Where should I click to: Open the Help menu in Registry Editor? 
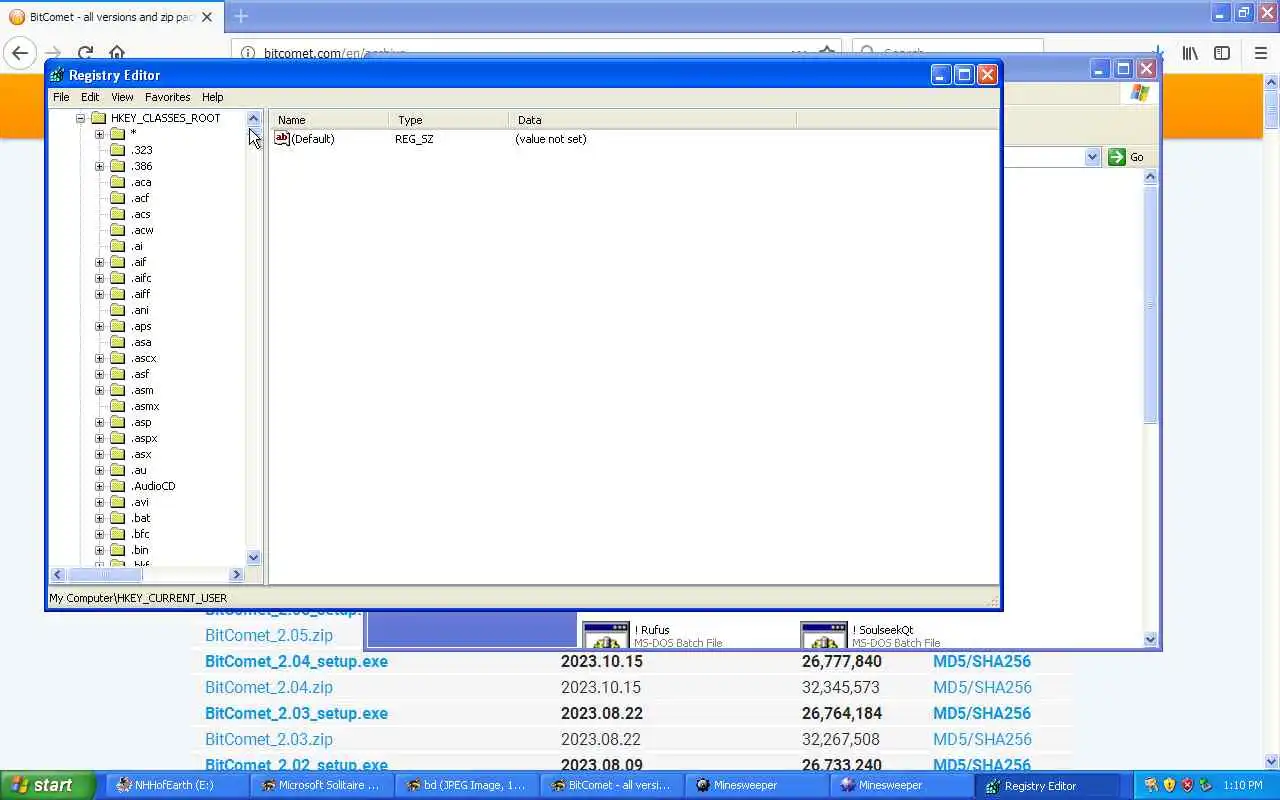212,97
